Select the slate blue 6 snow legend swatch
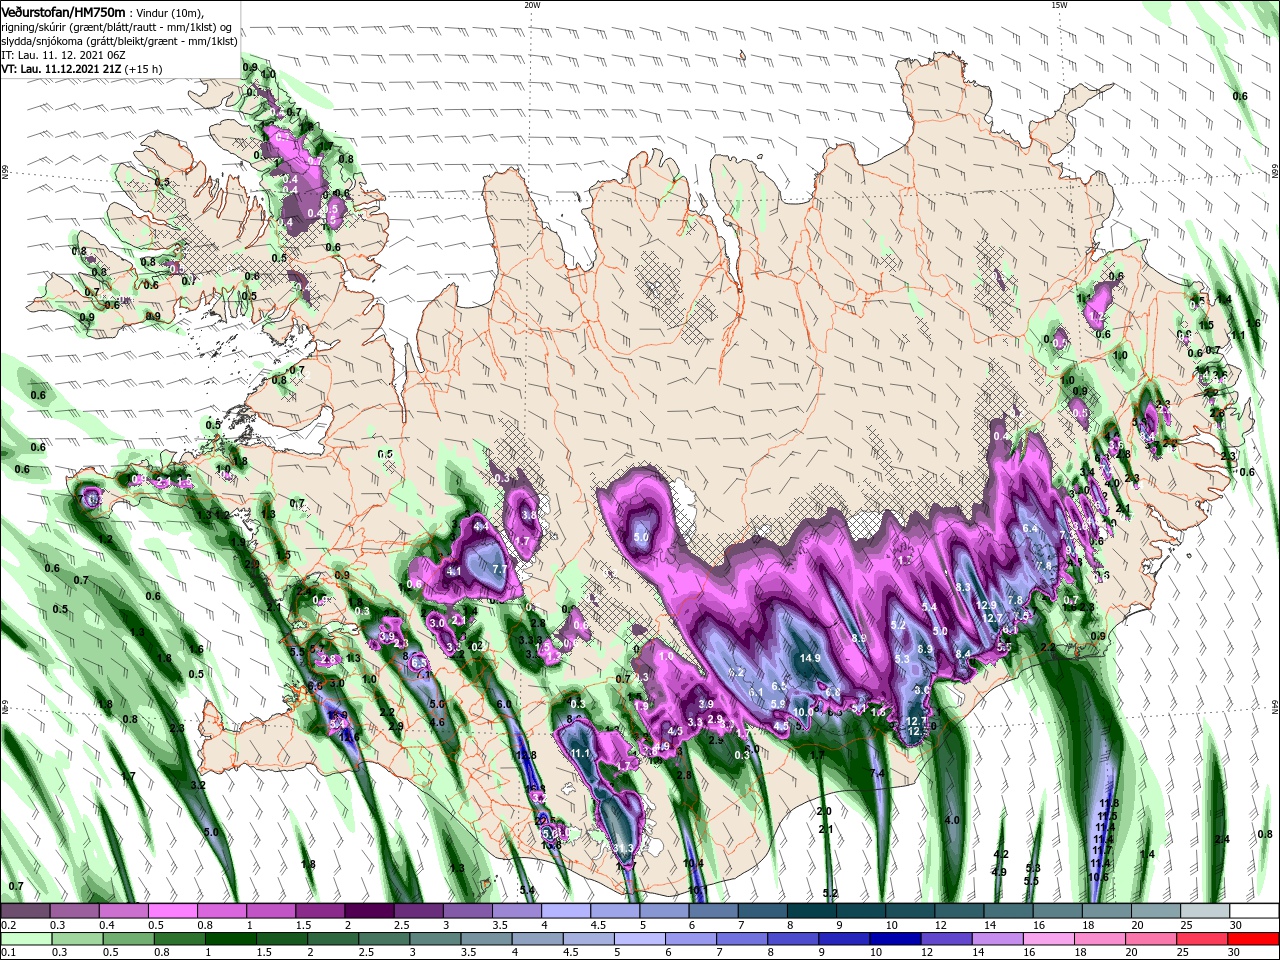Viewport: 1280px width, 960px height. tap(714, 911)
